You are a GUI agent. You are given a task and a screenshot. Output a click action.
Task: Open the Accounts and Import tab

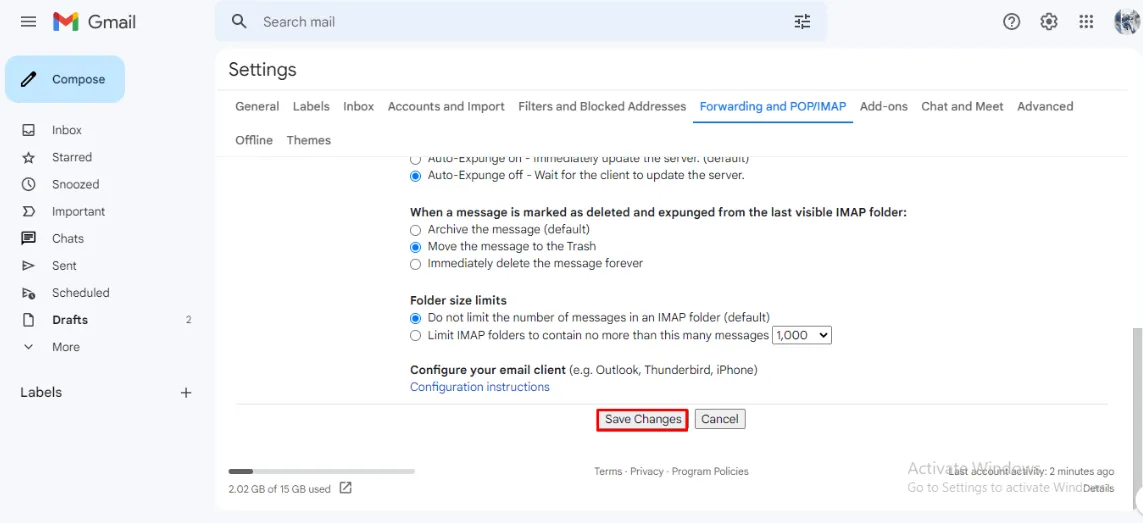pos(446,106)
